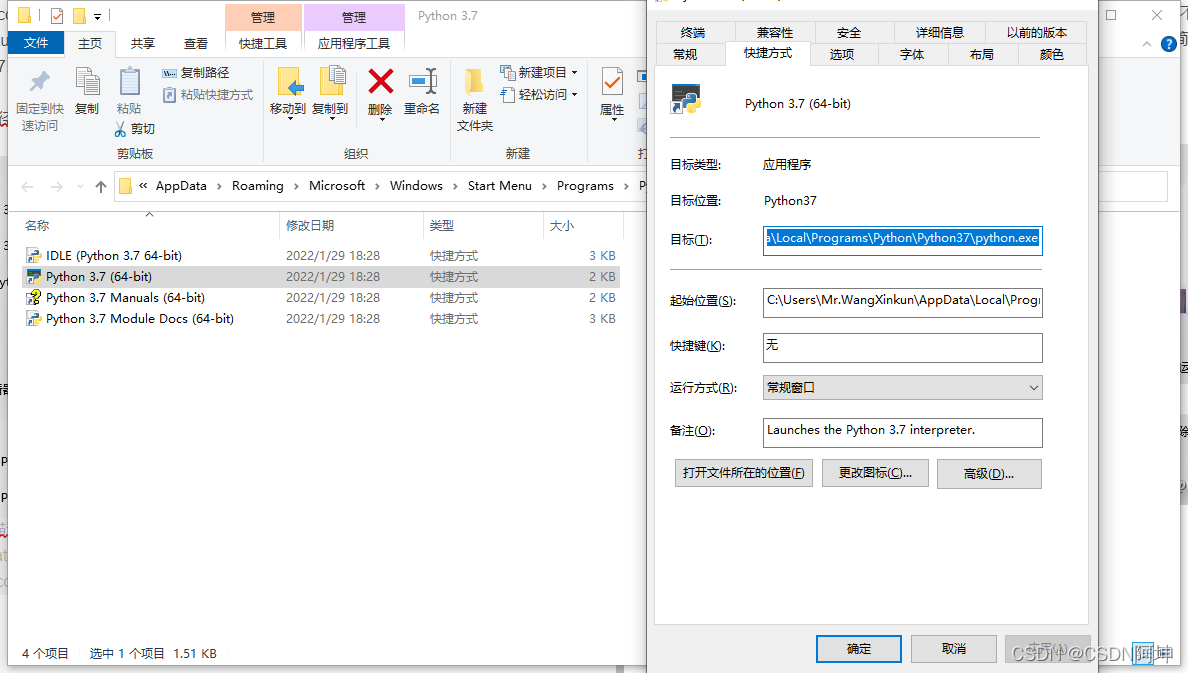Open New Item (新建项目) dropdown
Viewport: 1188px width, 673px height.
pos(539,73)
